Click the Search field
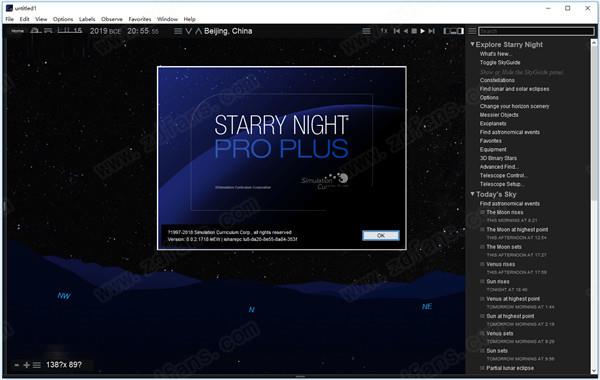 [536, 31]
